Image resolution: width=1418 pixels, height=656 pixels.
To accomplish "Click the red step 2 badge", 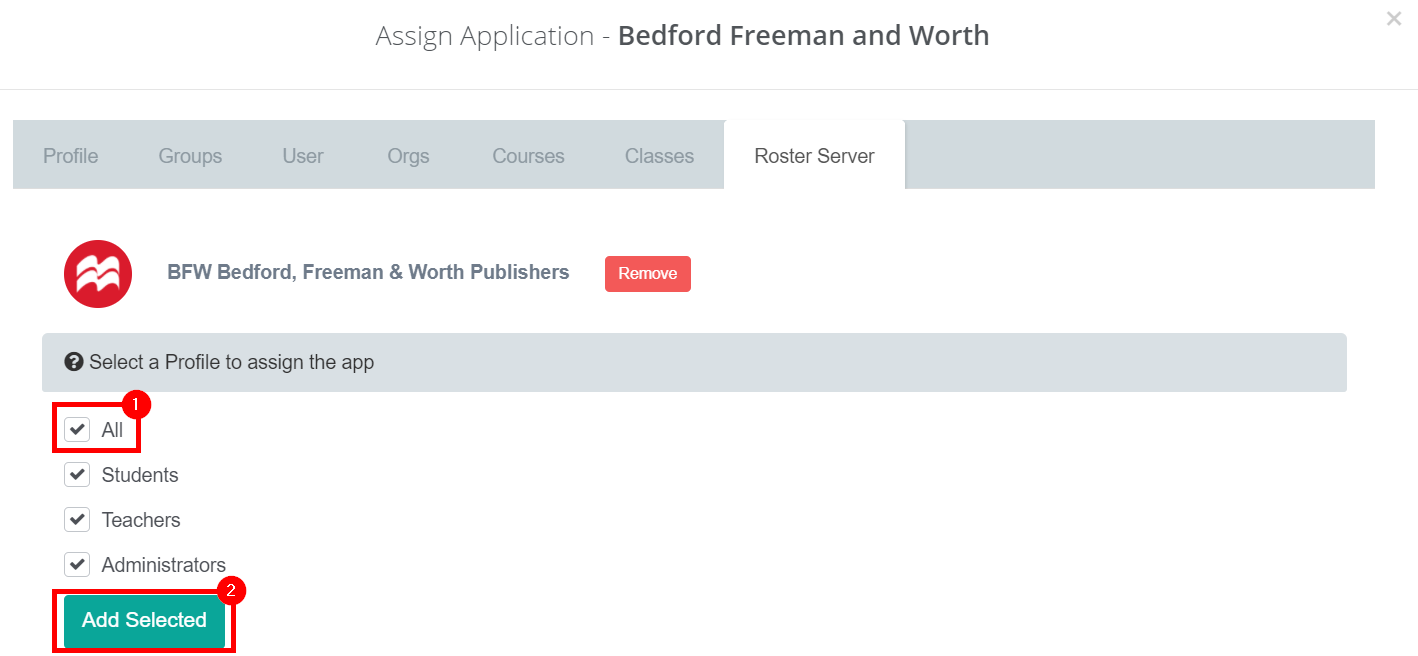I will [x=232, y=591].
